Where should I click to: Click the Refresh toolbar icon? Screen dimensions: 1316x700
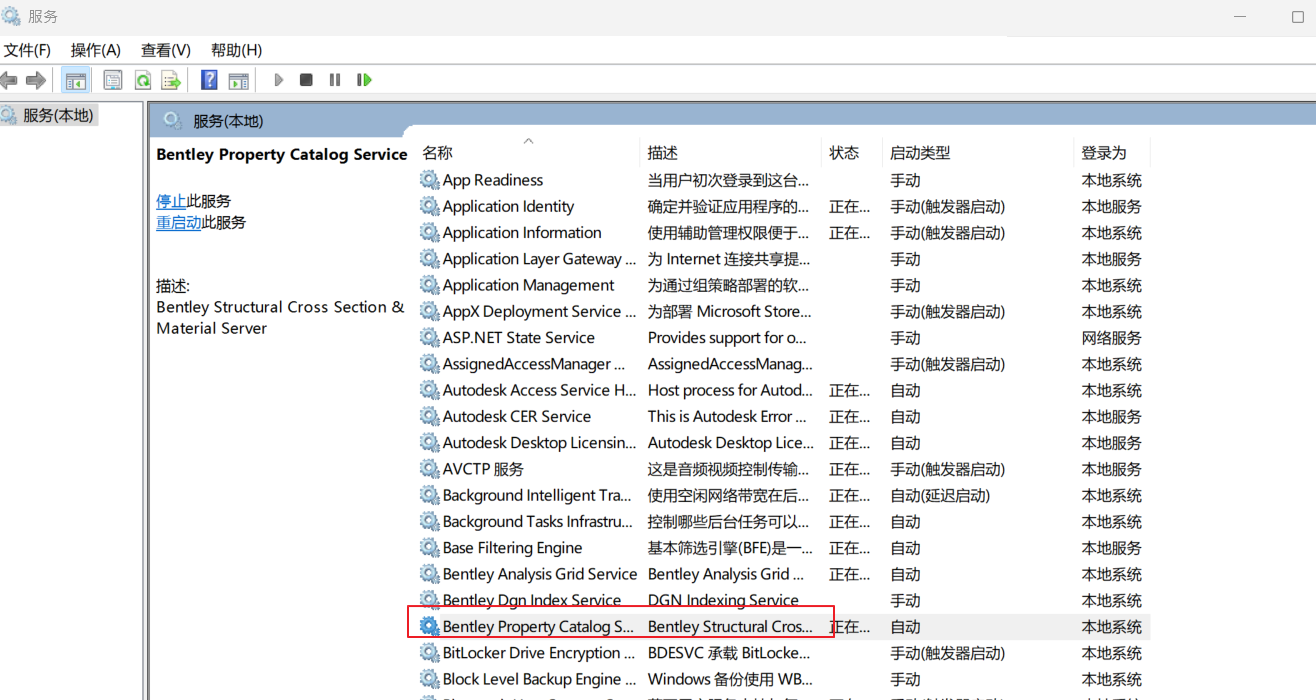(142, 80)
